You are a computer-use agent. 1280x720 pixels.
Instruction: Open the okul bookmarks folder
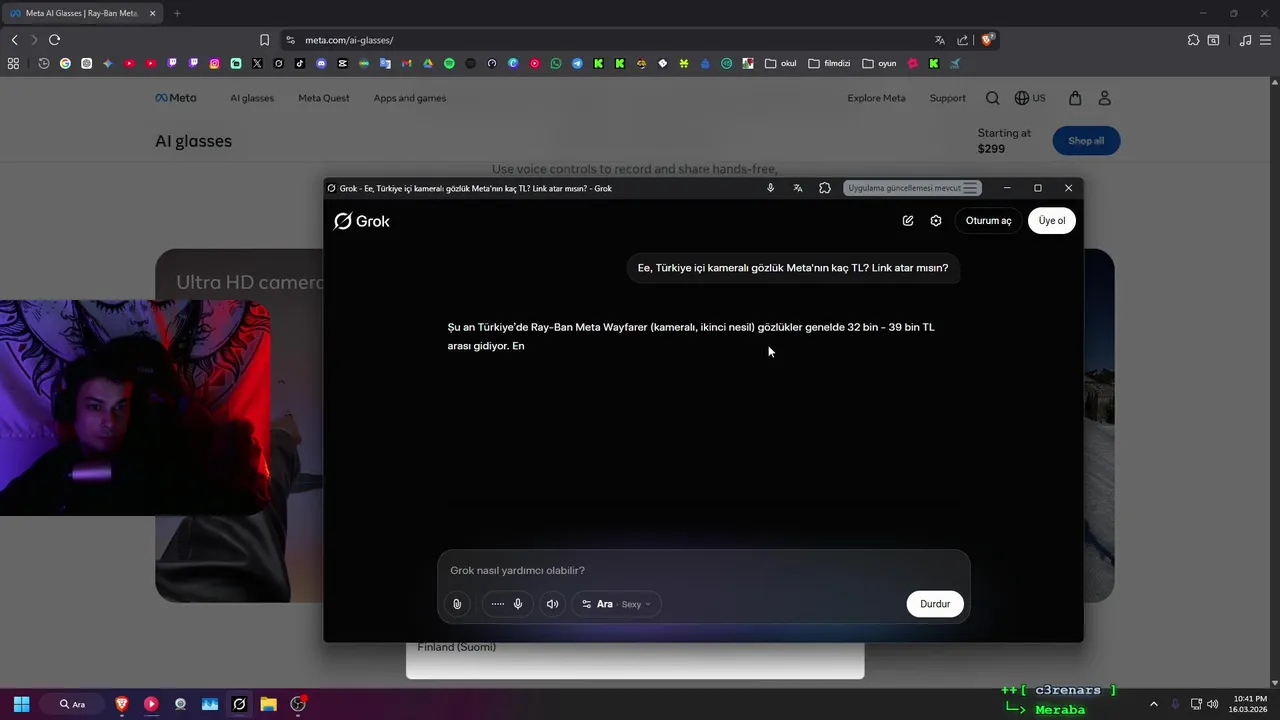point(781,63)
